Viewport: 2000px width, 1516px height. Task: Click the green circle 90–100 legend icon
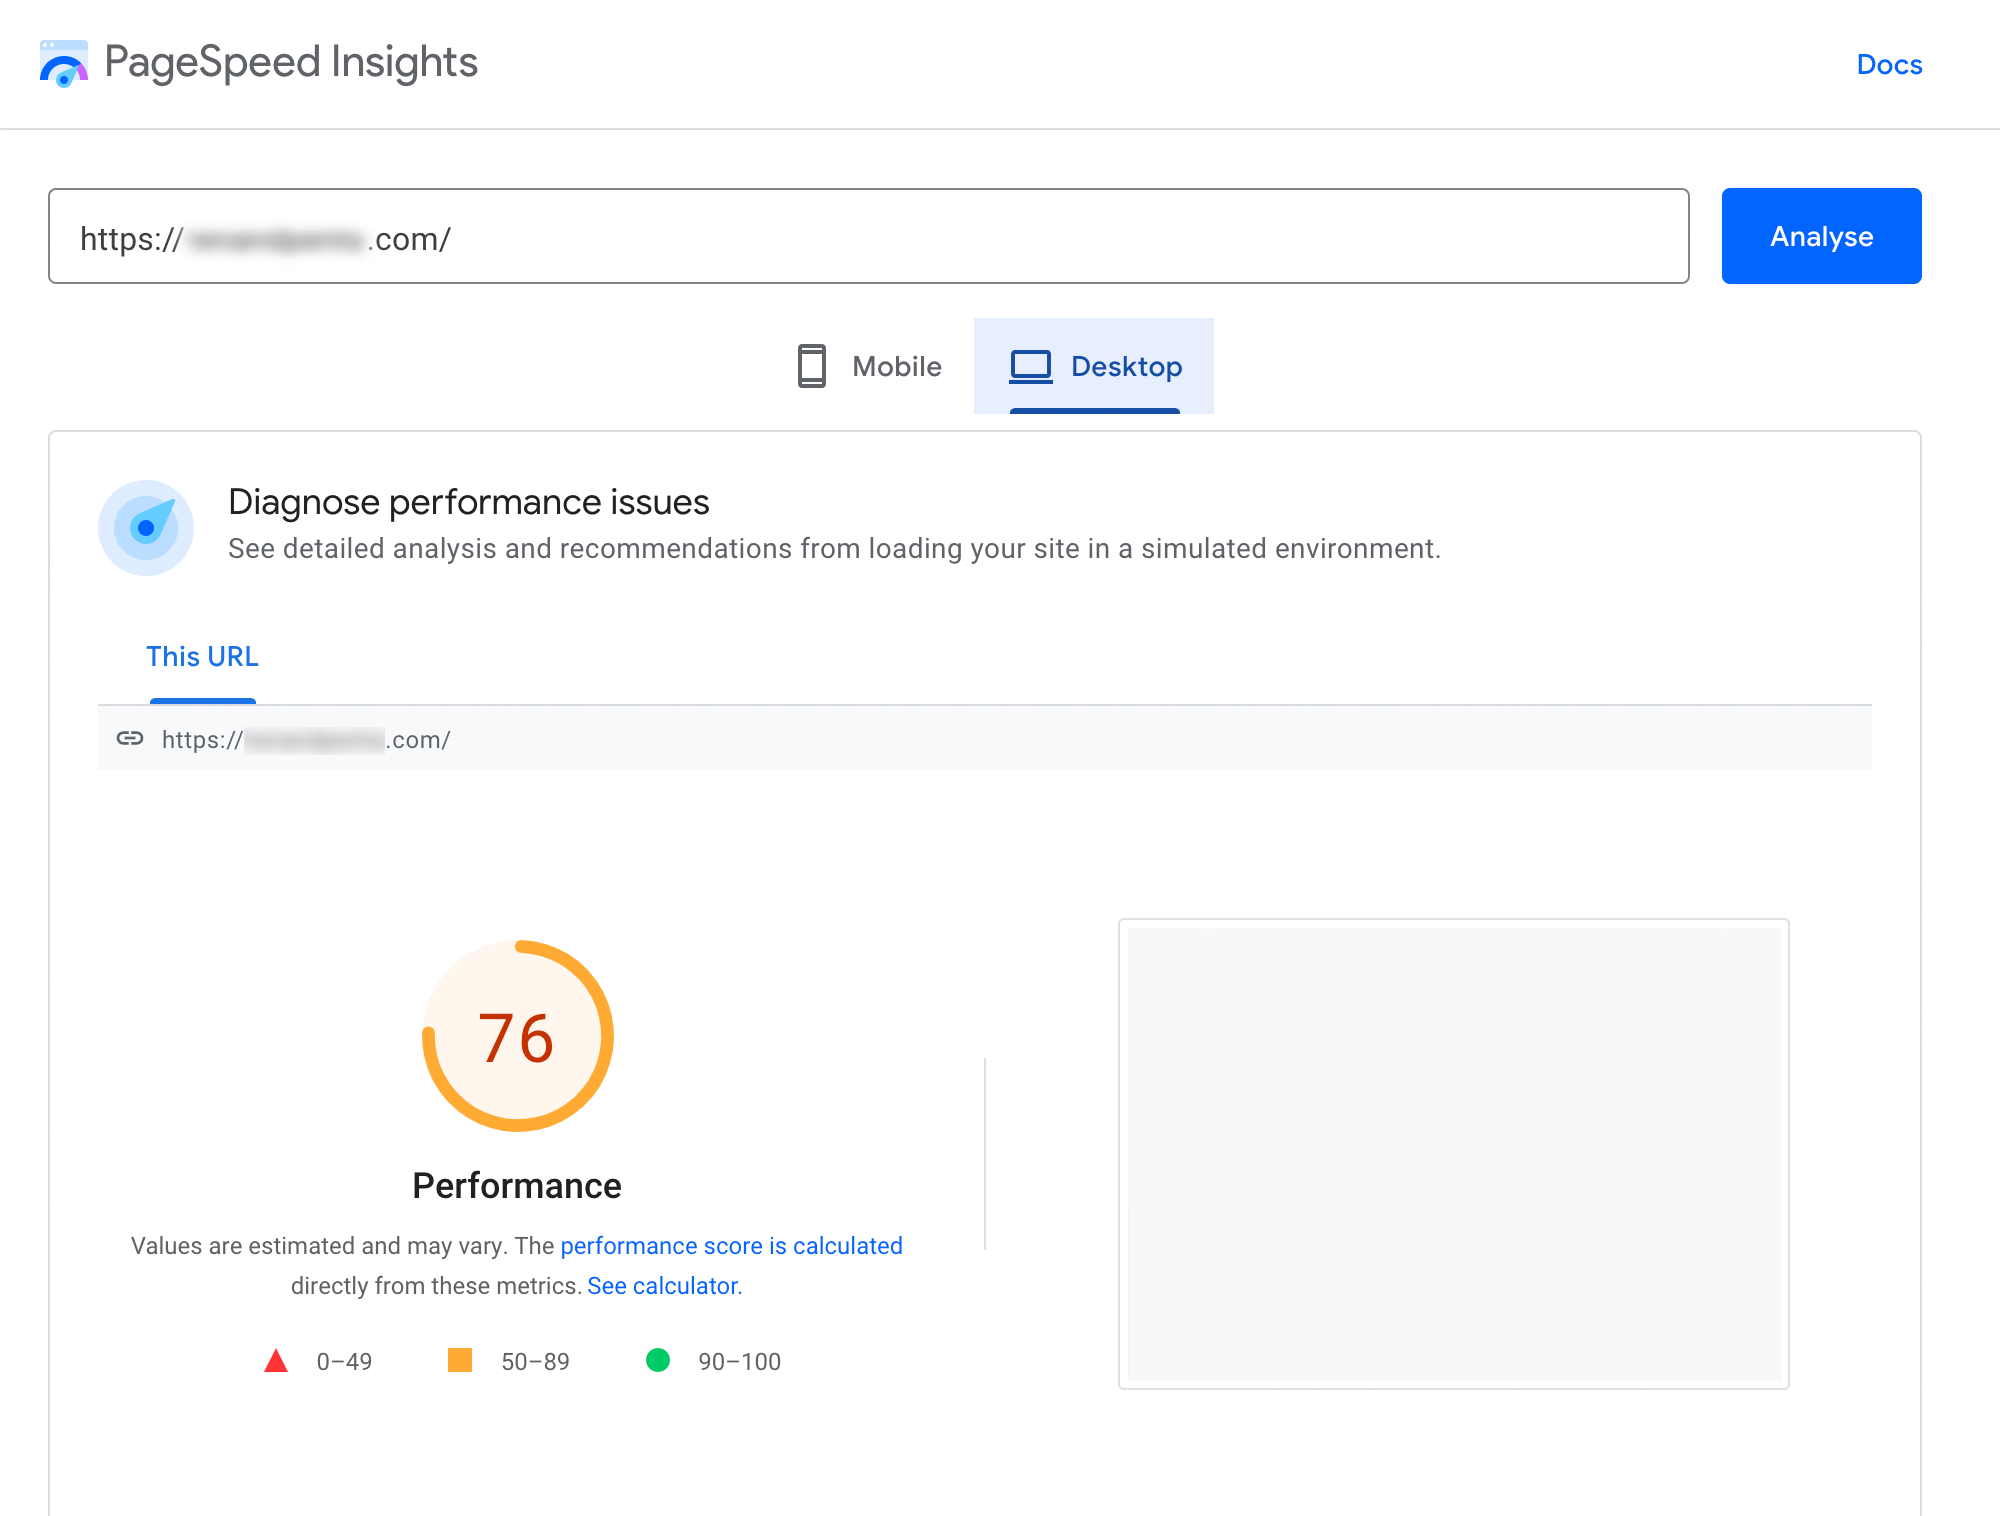tap(658, 1360)
